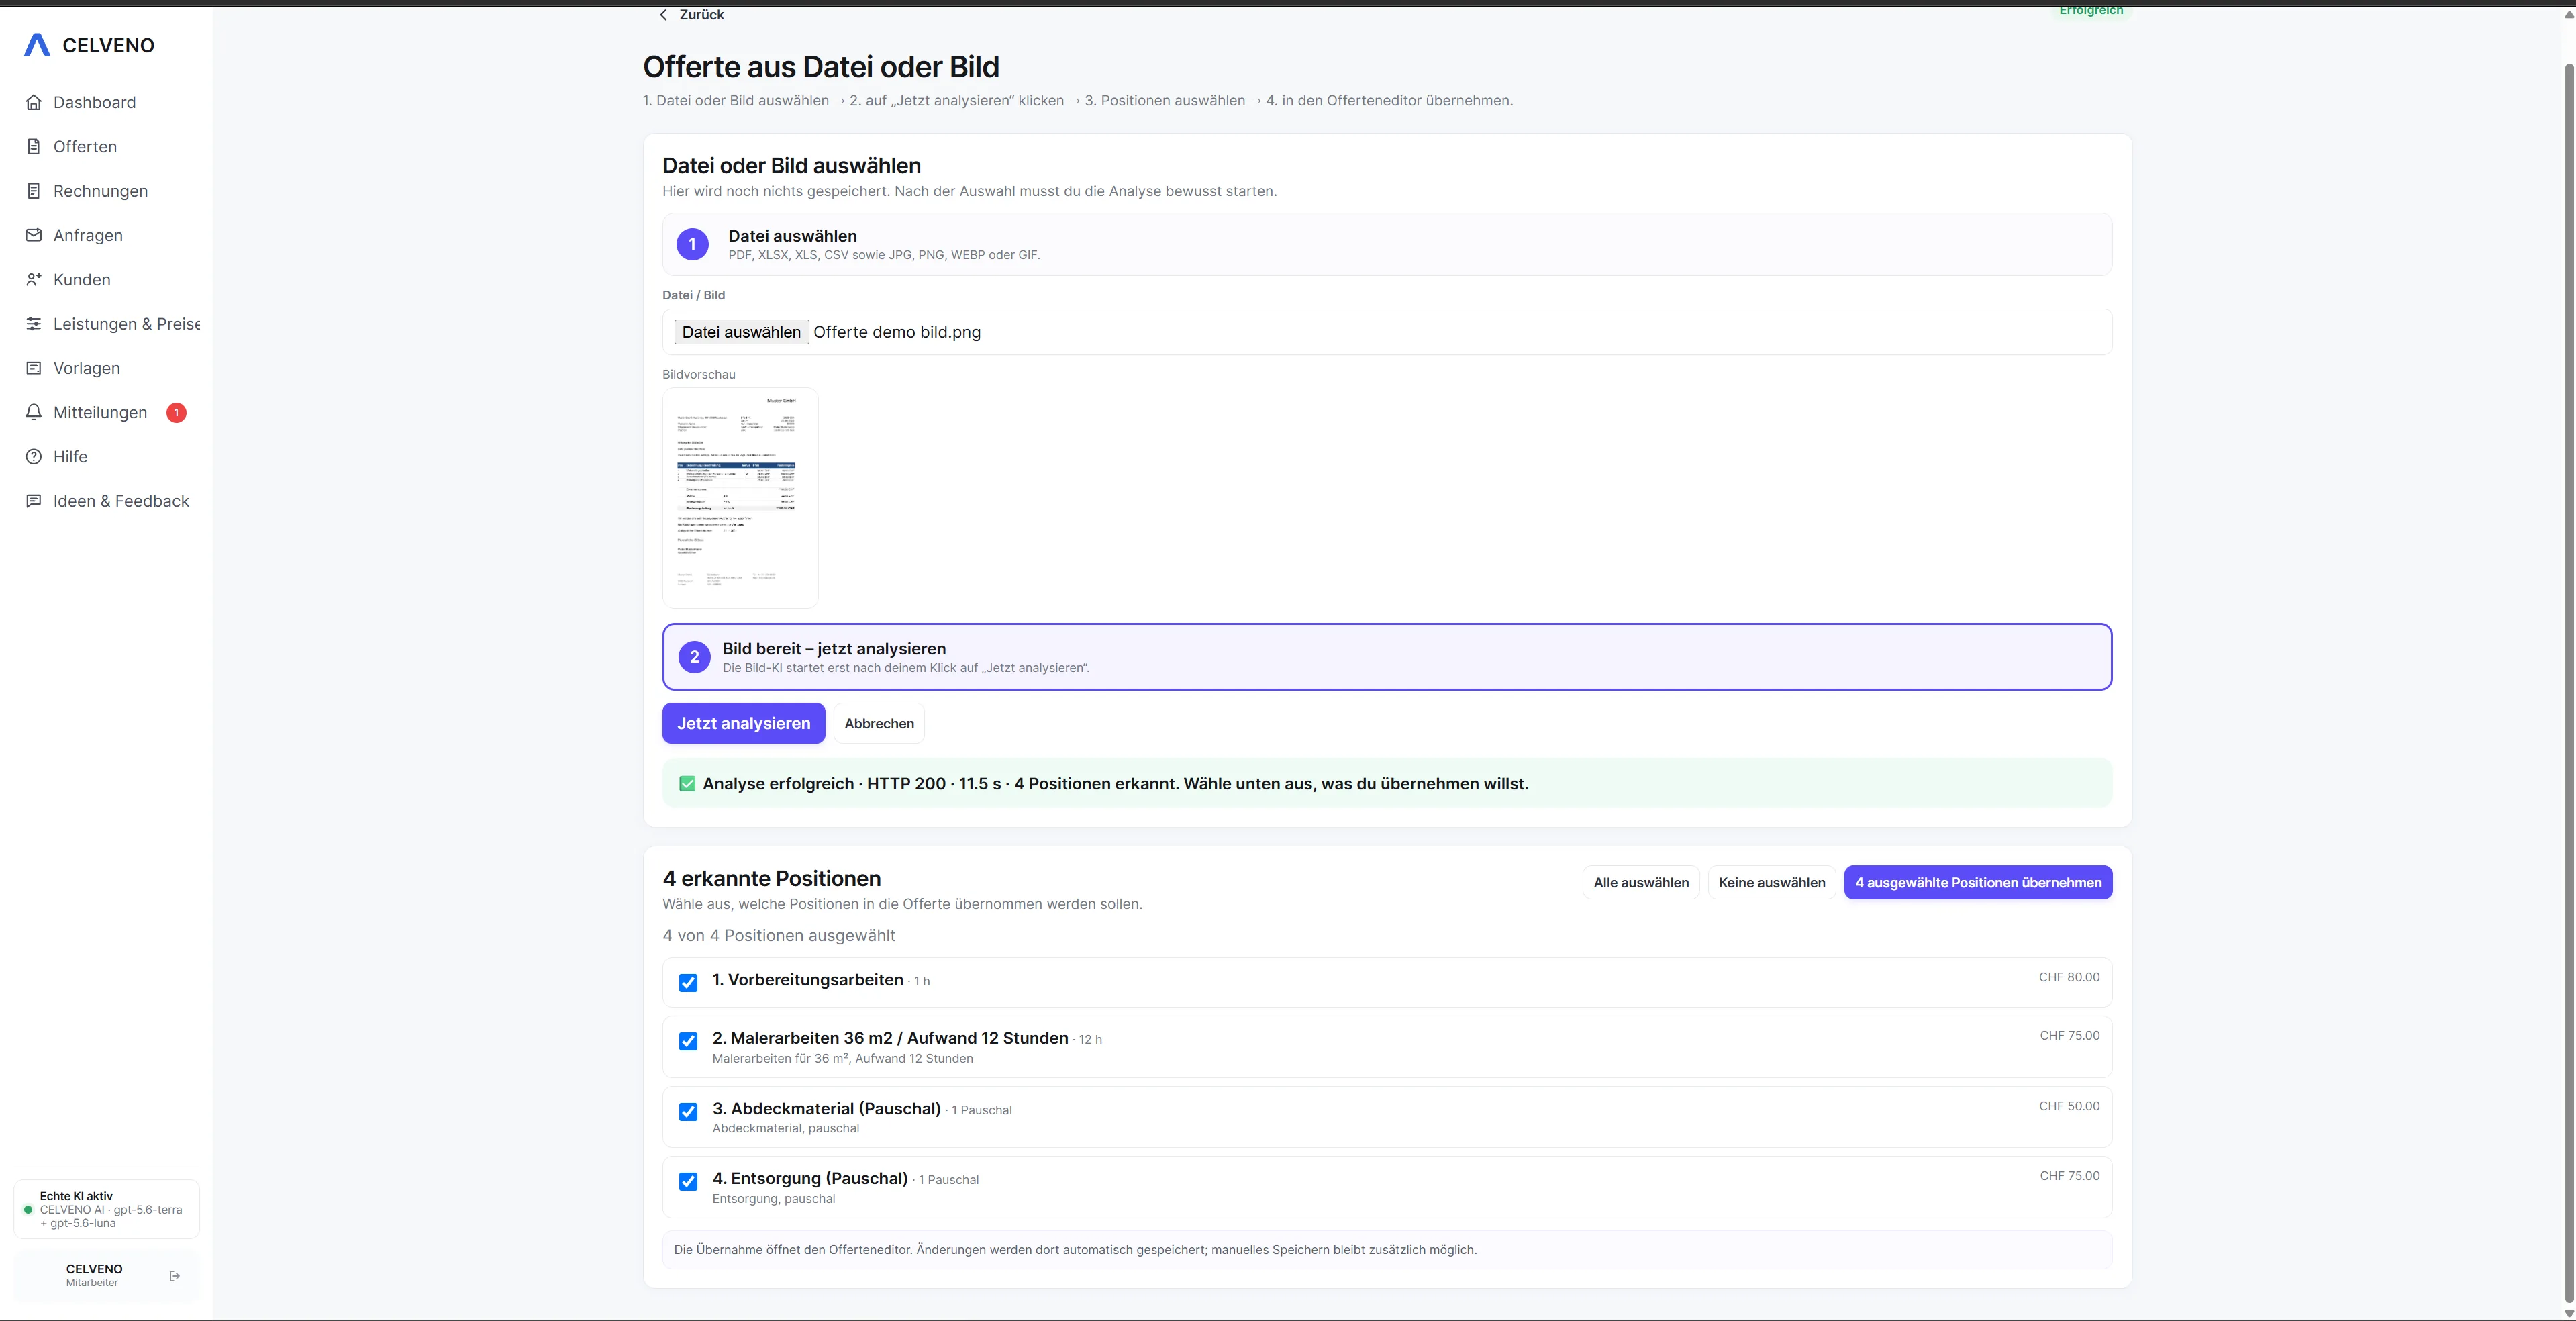Click the Datei auswählen file button
Image resolution: width=2576 pixels, height=1321 pixels.
[x=741, y=332]
